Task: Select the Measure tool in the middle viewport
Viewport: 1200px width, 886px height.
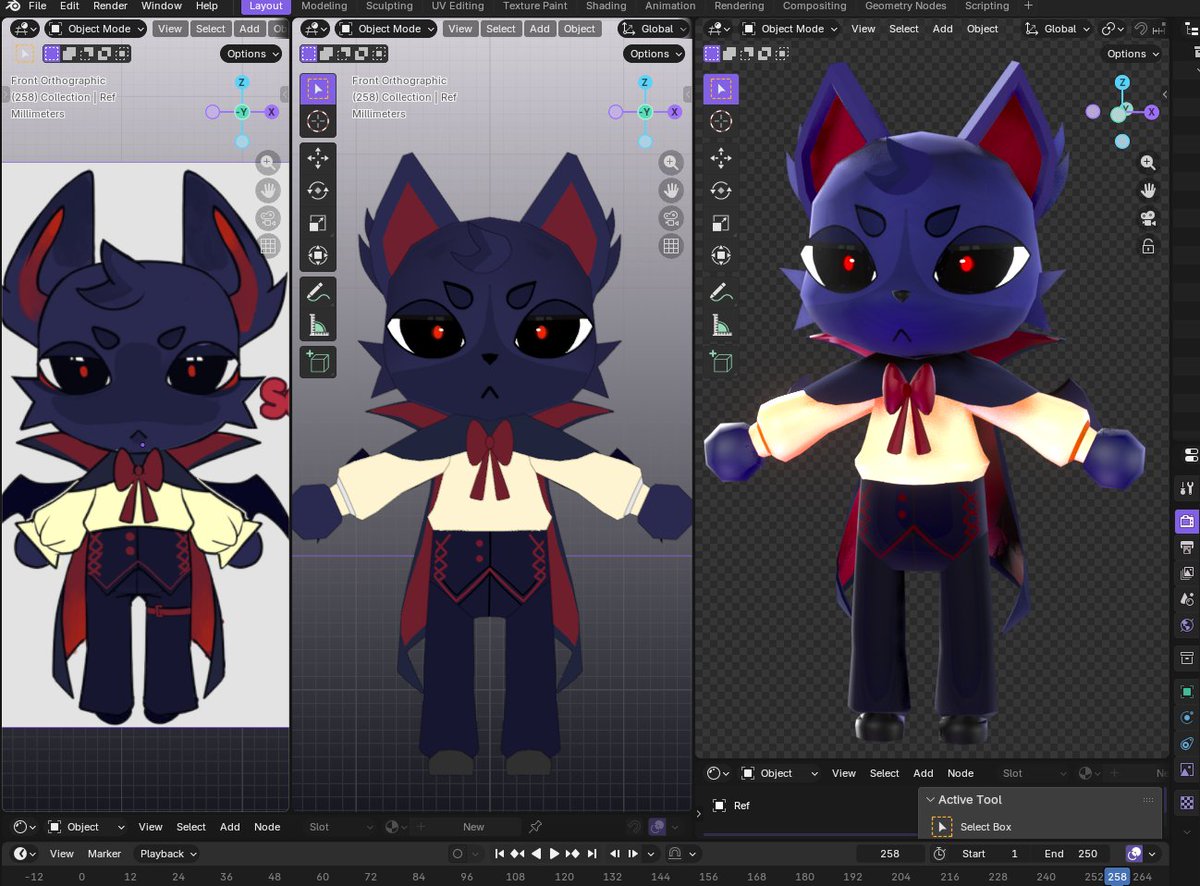Action: click(x=318, y=325)
